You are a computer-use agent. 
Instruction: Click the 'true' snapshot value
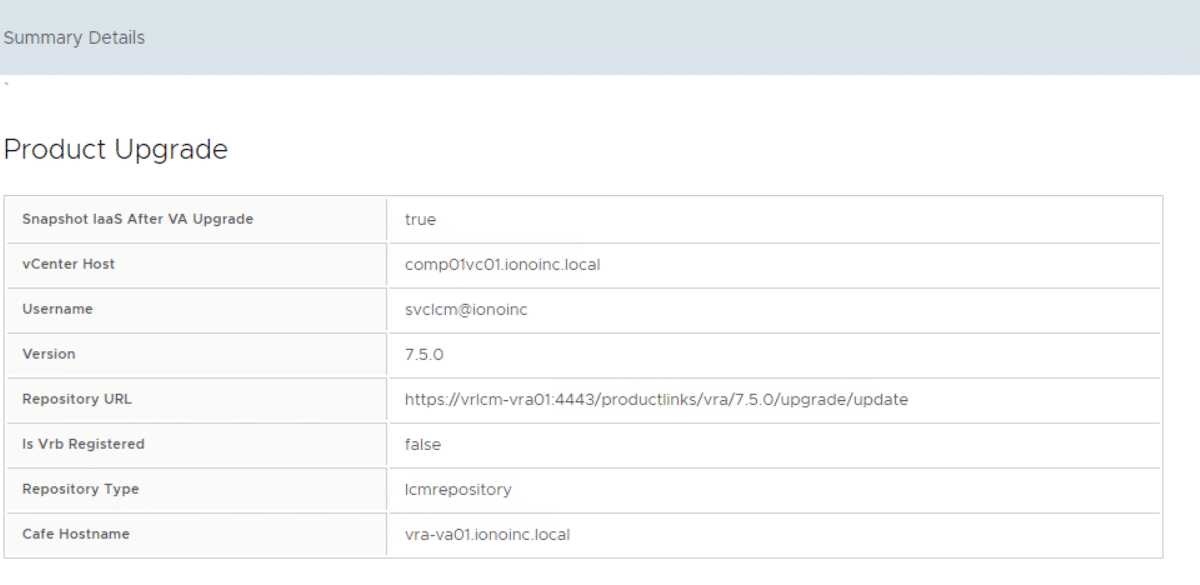point(420,219)
